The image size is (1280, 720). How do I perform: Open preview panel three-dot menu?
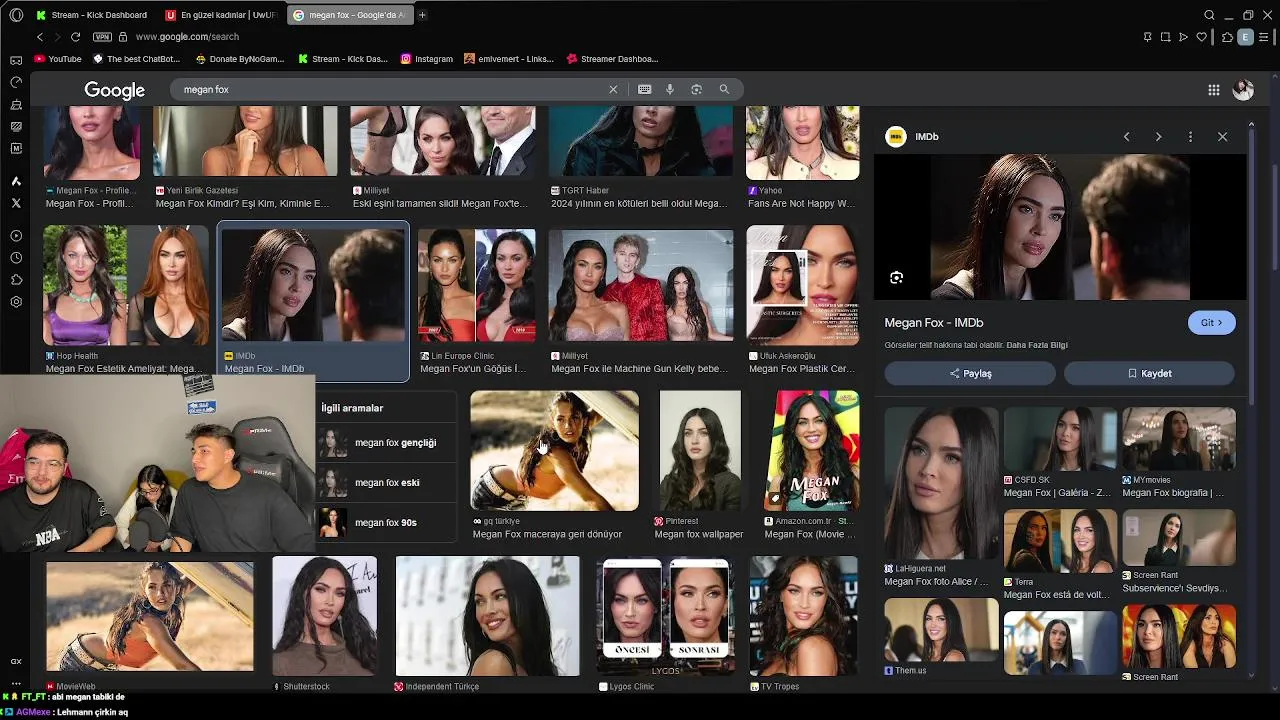tap(1190, 137)
